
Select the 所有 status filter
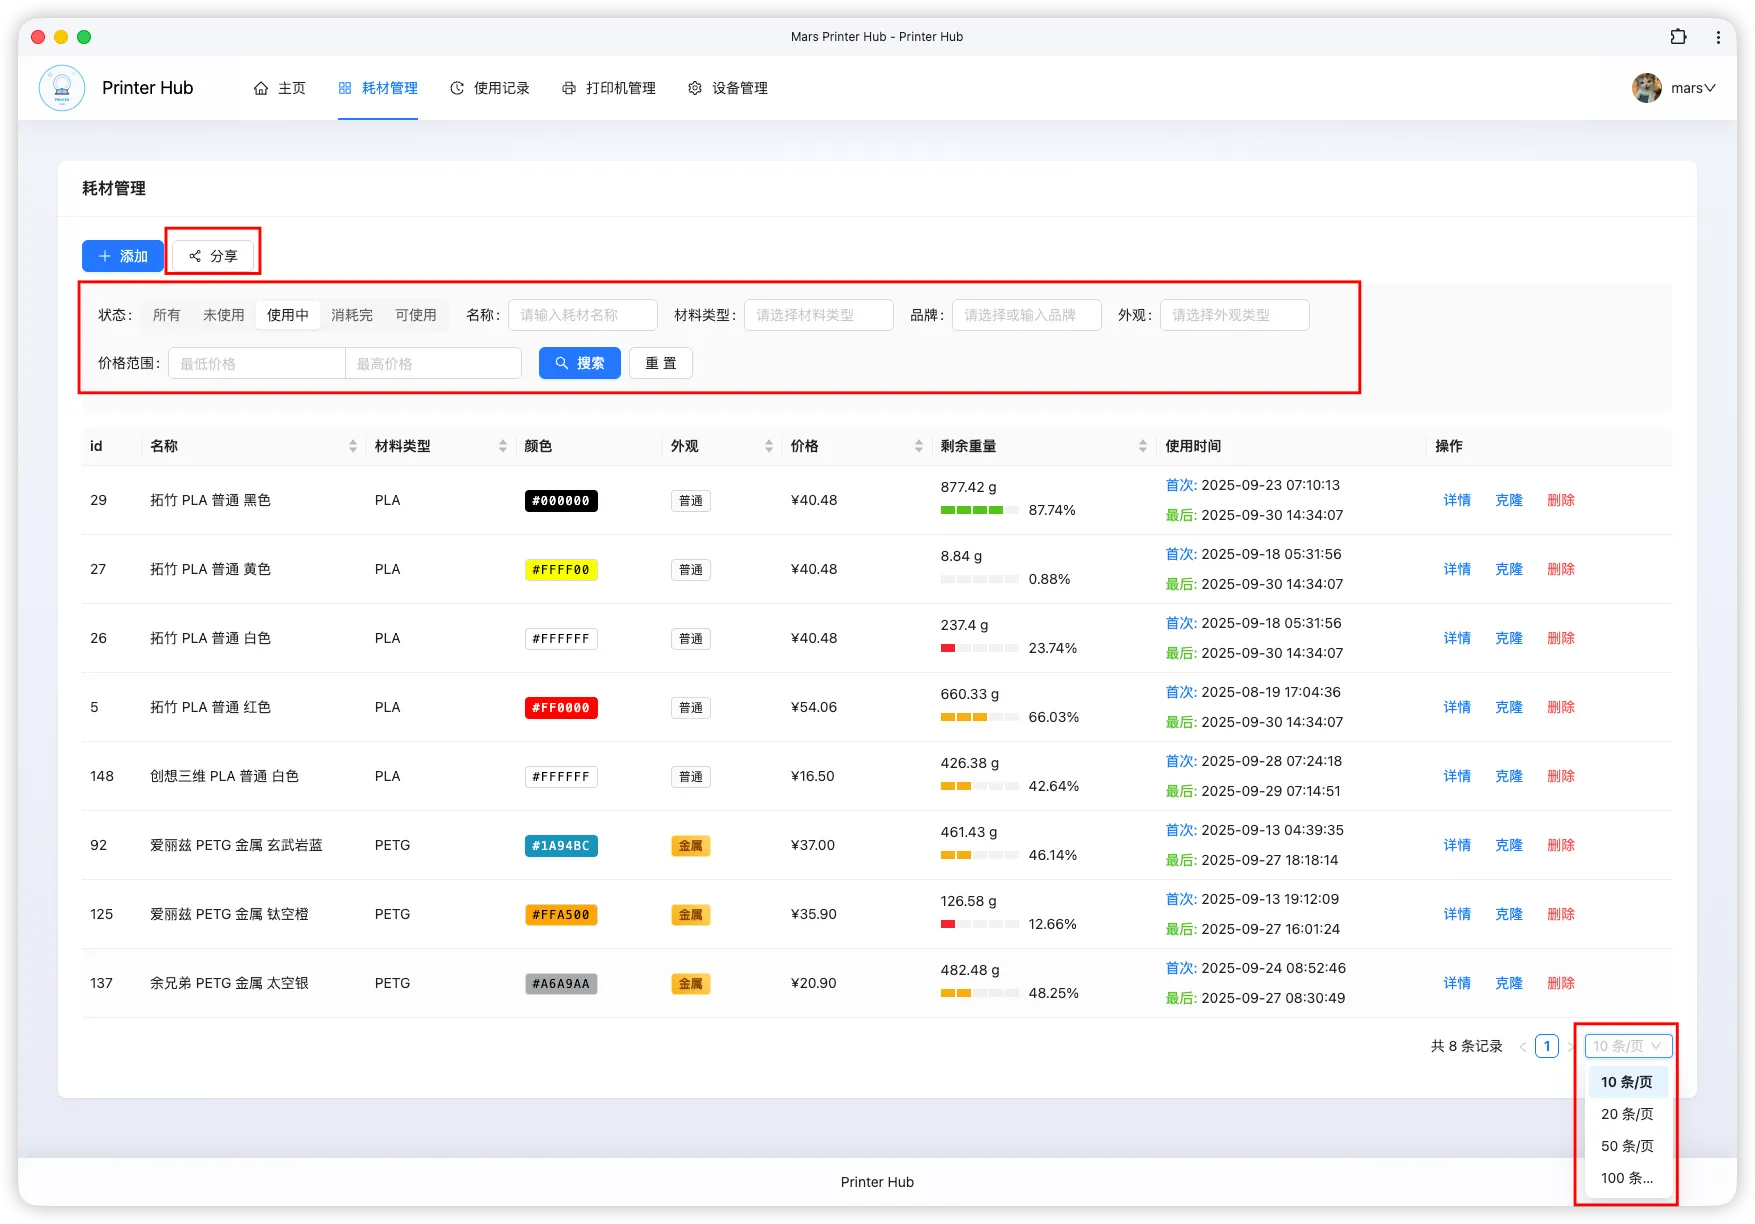point(167,315)
